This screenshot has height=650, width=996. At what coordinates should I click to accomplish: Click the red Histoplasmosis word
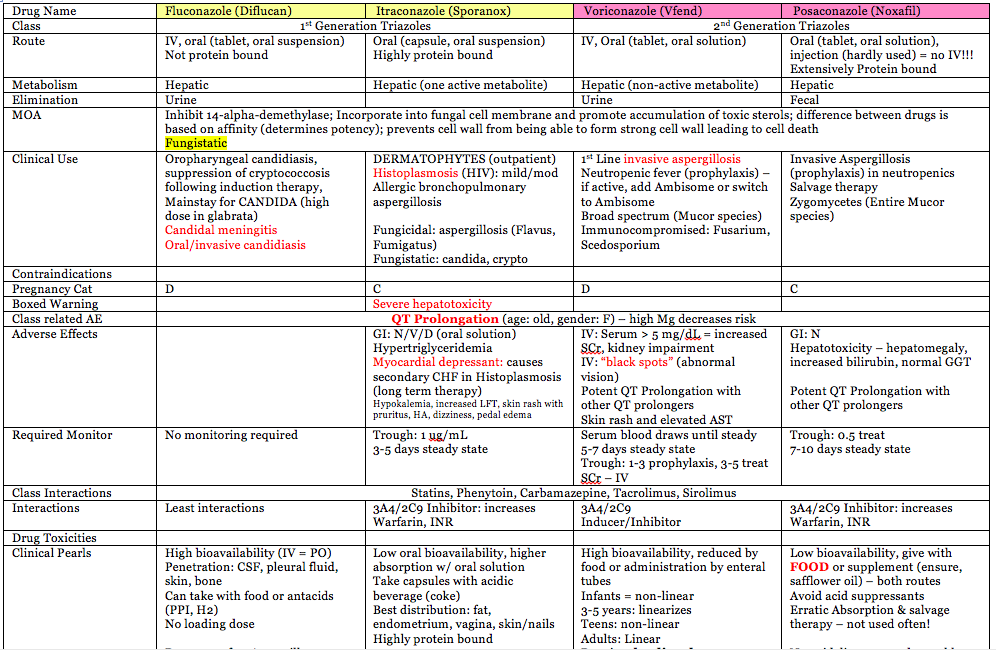(x=415, y=173)
